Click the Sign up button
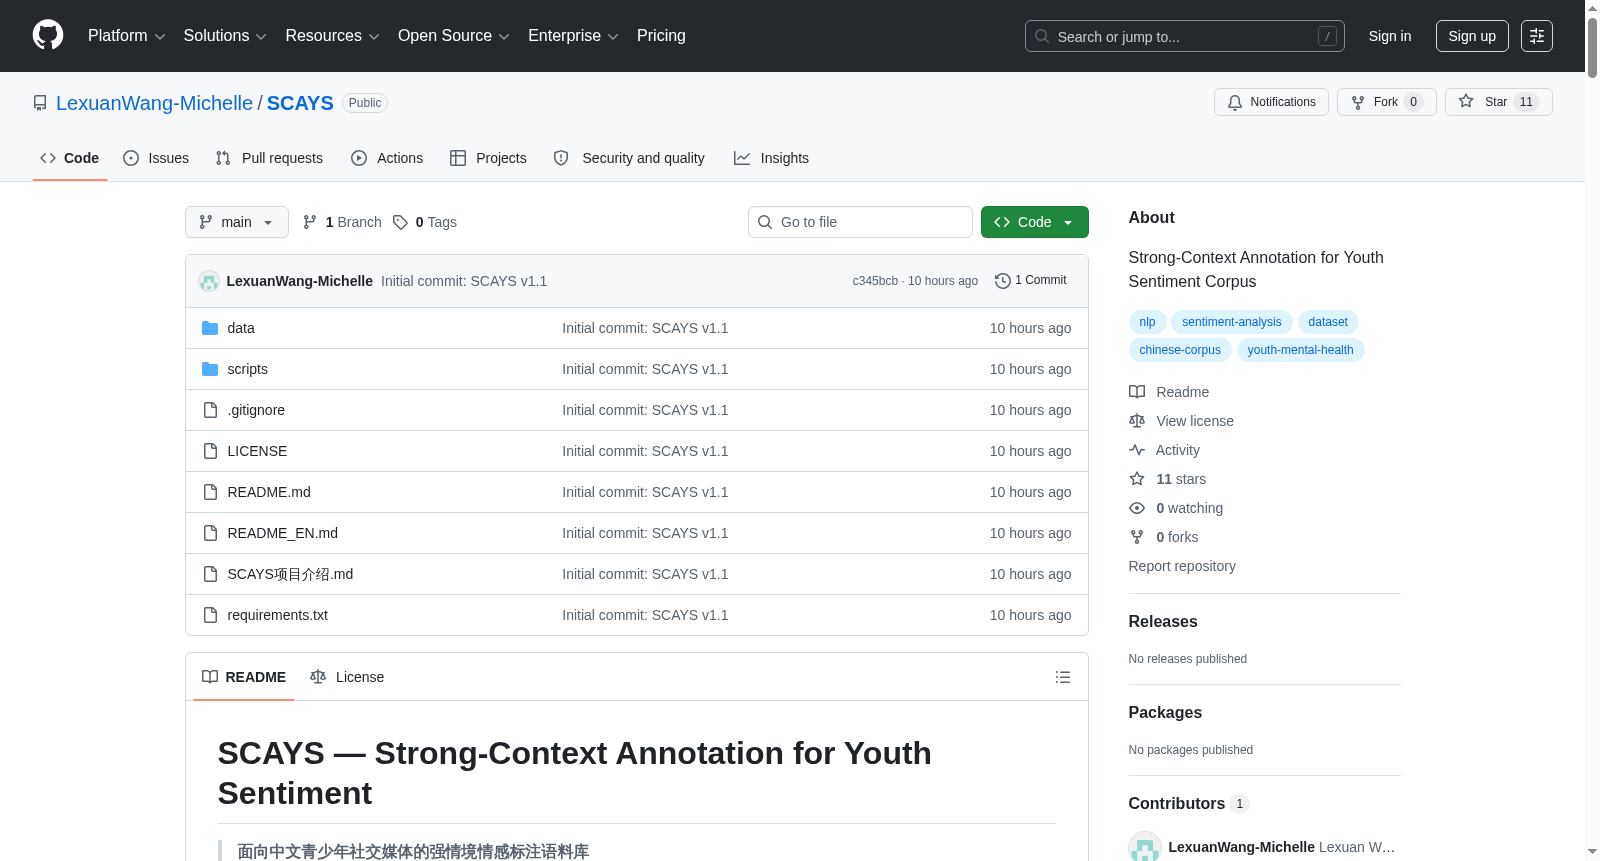 [x=1472, y=36]
